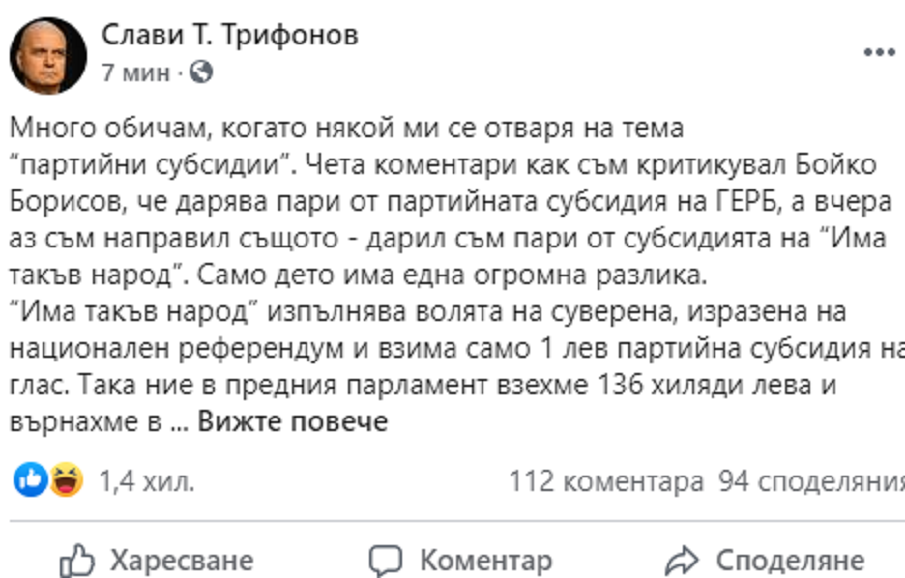Open the author name Слави Т. Трифонов
905x578 pixels.
click(x=229, y=36)
